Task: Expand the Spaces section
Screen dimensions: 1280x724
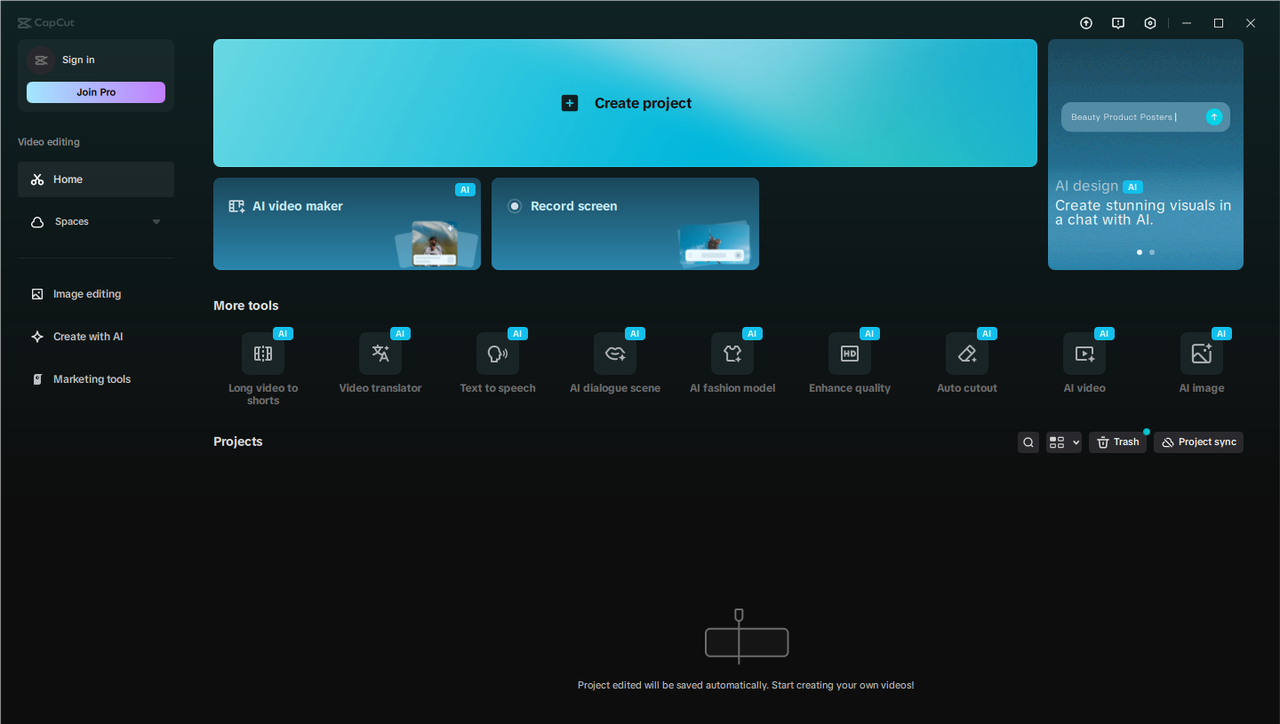Action: [x=95, y=221]
